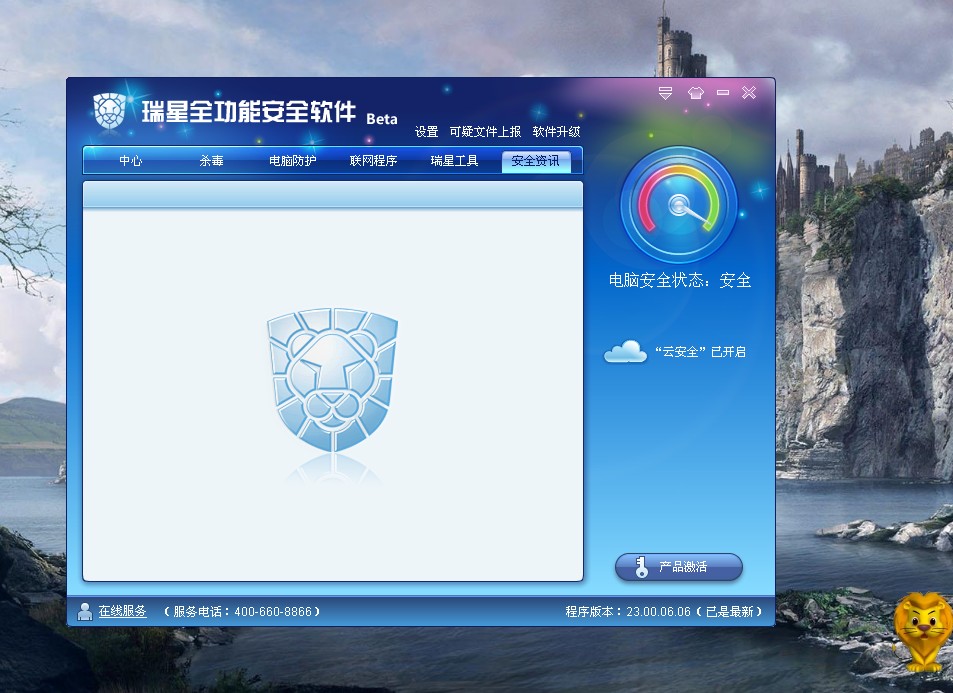Click the Rising lion shield logo
This screenshot has width=953, height=693.
click(109, 112)
